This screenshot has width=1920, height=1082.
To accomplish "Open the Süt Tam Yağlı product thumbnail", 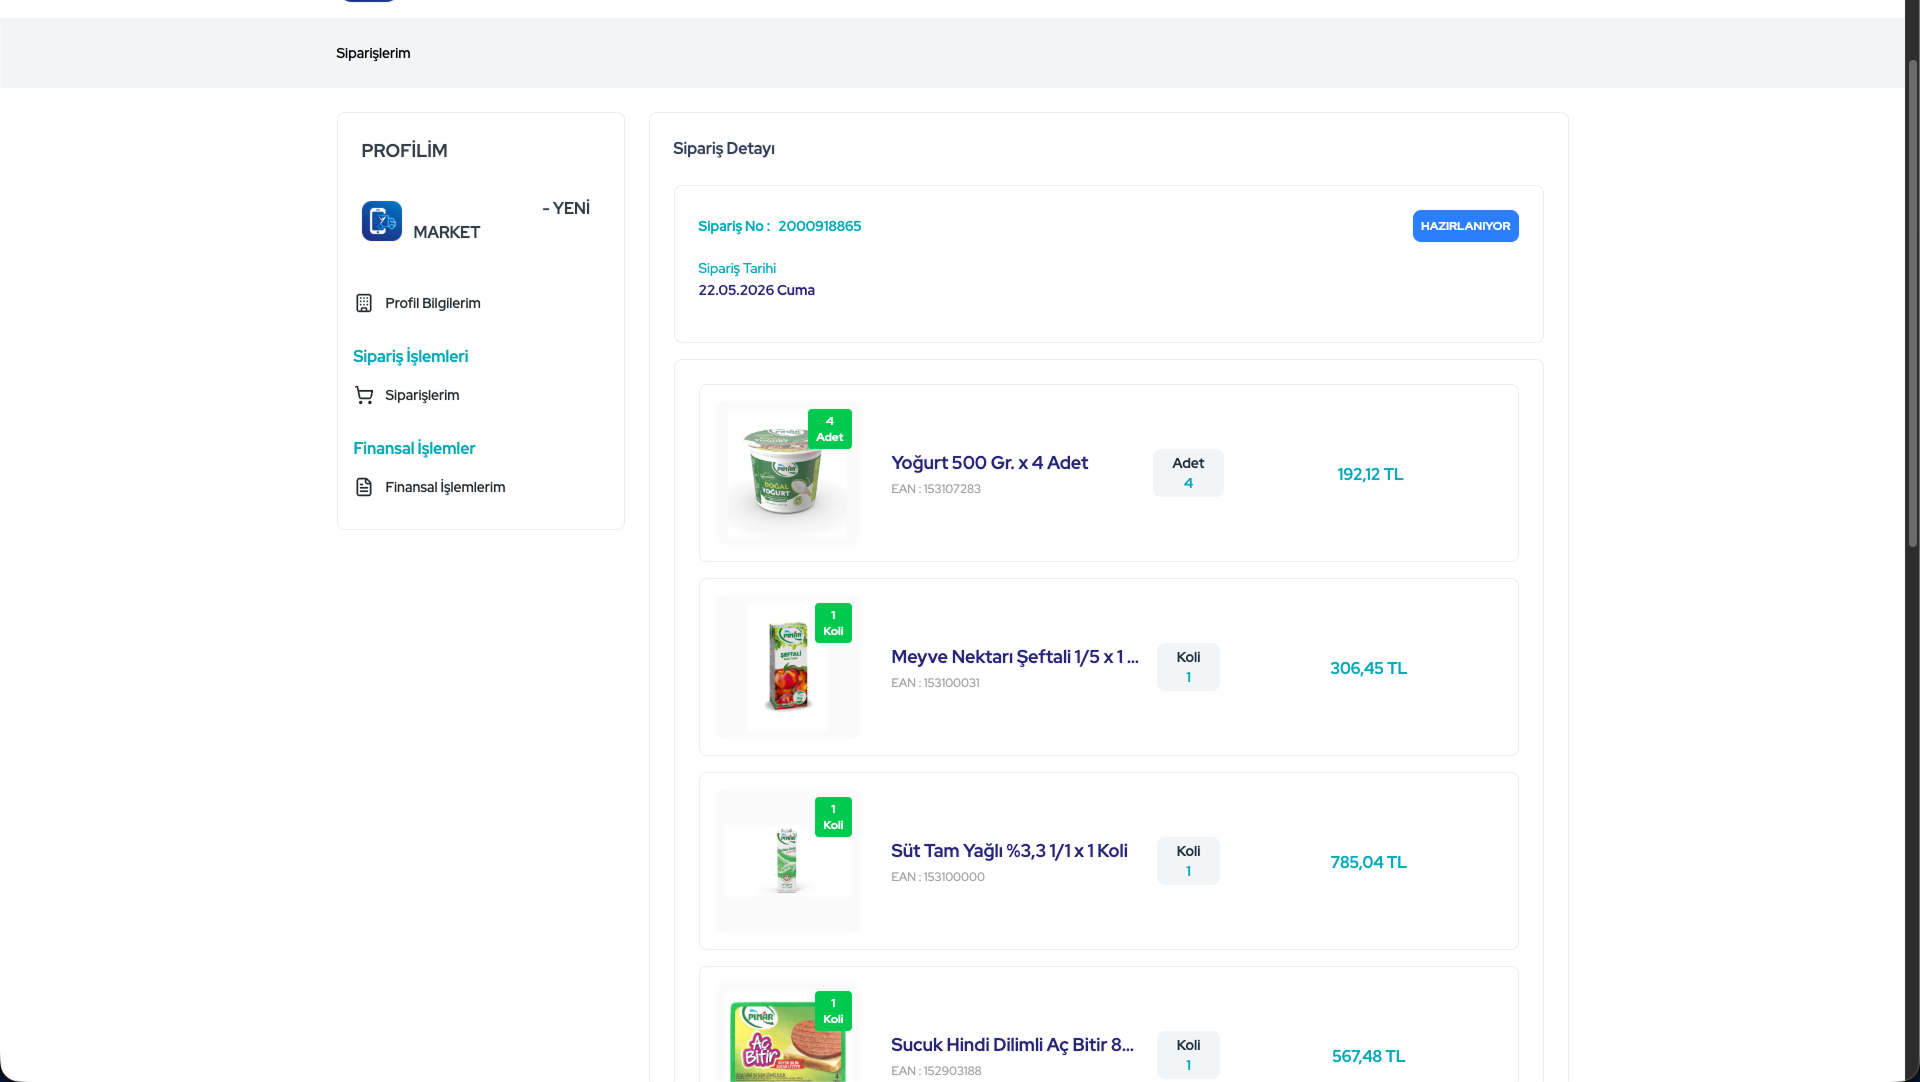I will [787, 861].
